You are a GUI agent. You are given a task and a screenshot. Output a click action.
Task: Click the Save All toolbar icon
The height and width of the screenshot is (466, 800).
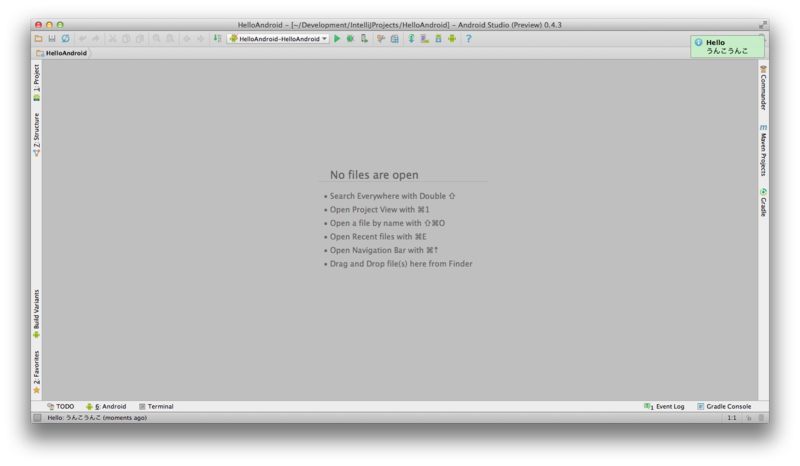pyautogui.click(x=52, y=39)
